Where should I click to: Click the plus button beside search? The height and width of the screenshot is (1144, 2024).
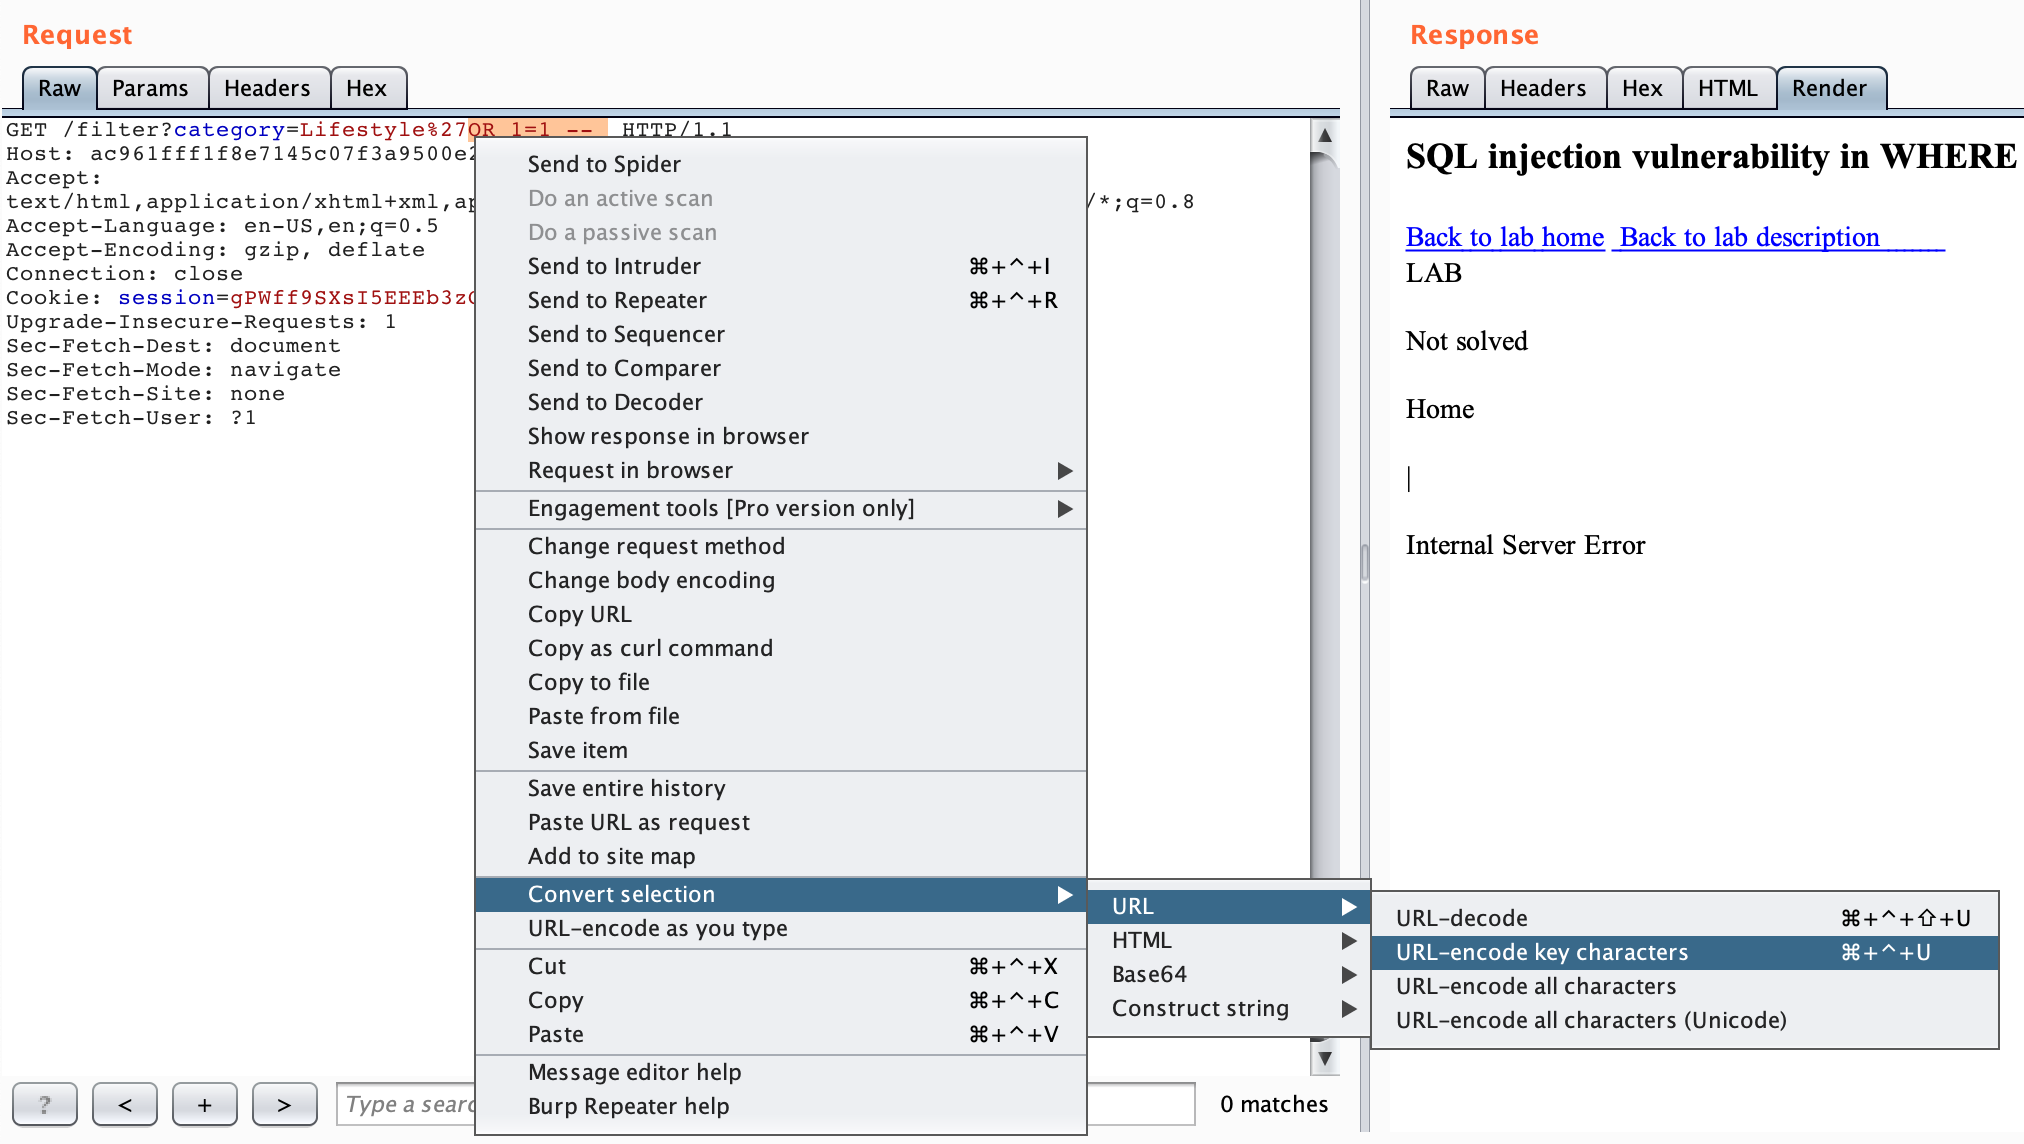pyautogui.click(x=204, y=1104)
